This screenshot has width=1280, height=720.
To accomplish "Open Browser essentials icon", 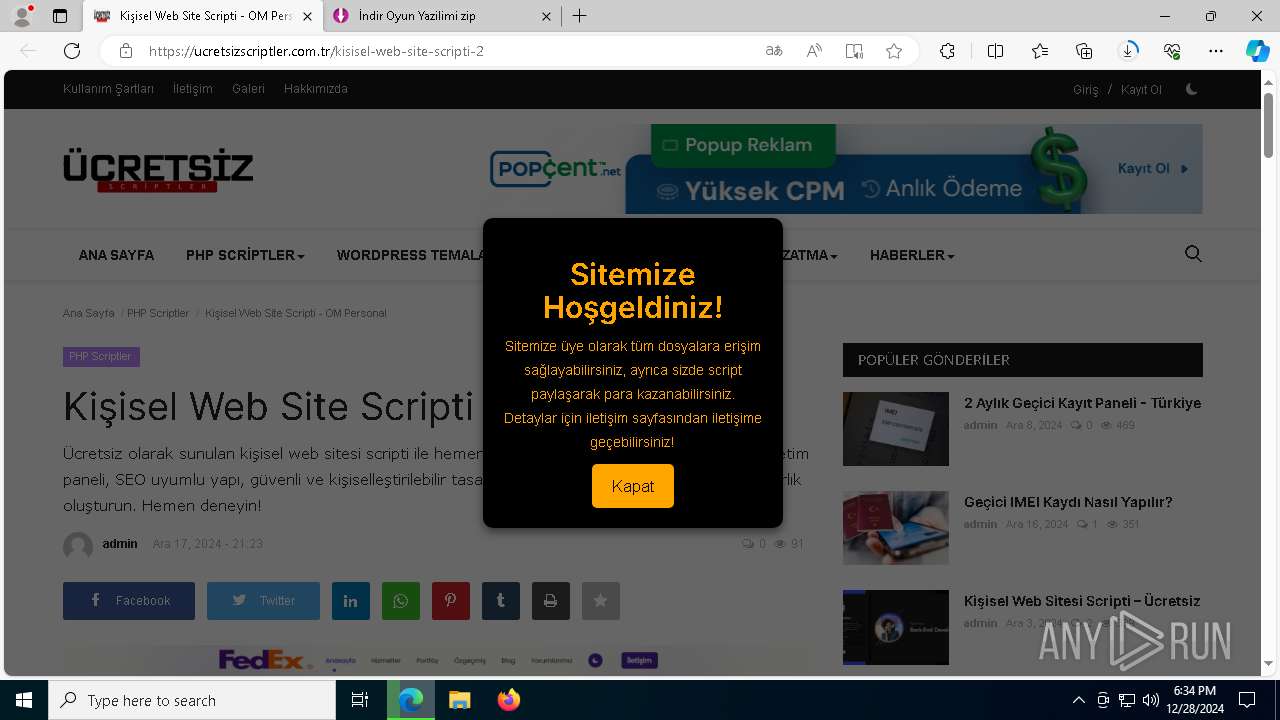I will 1172,51.
